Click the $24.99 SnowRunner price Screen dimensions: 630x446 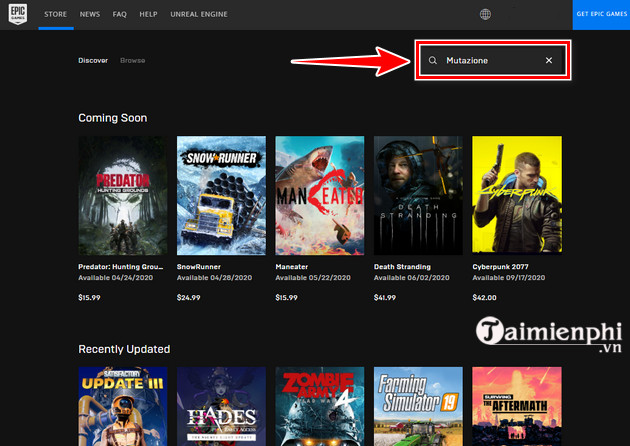(188, 298)
